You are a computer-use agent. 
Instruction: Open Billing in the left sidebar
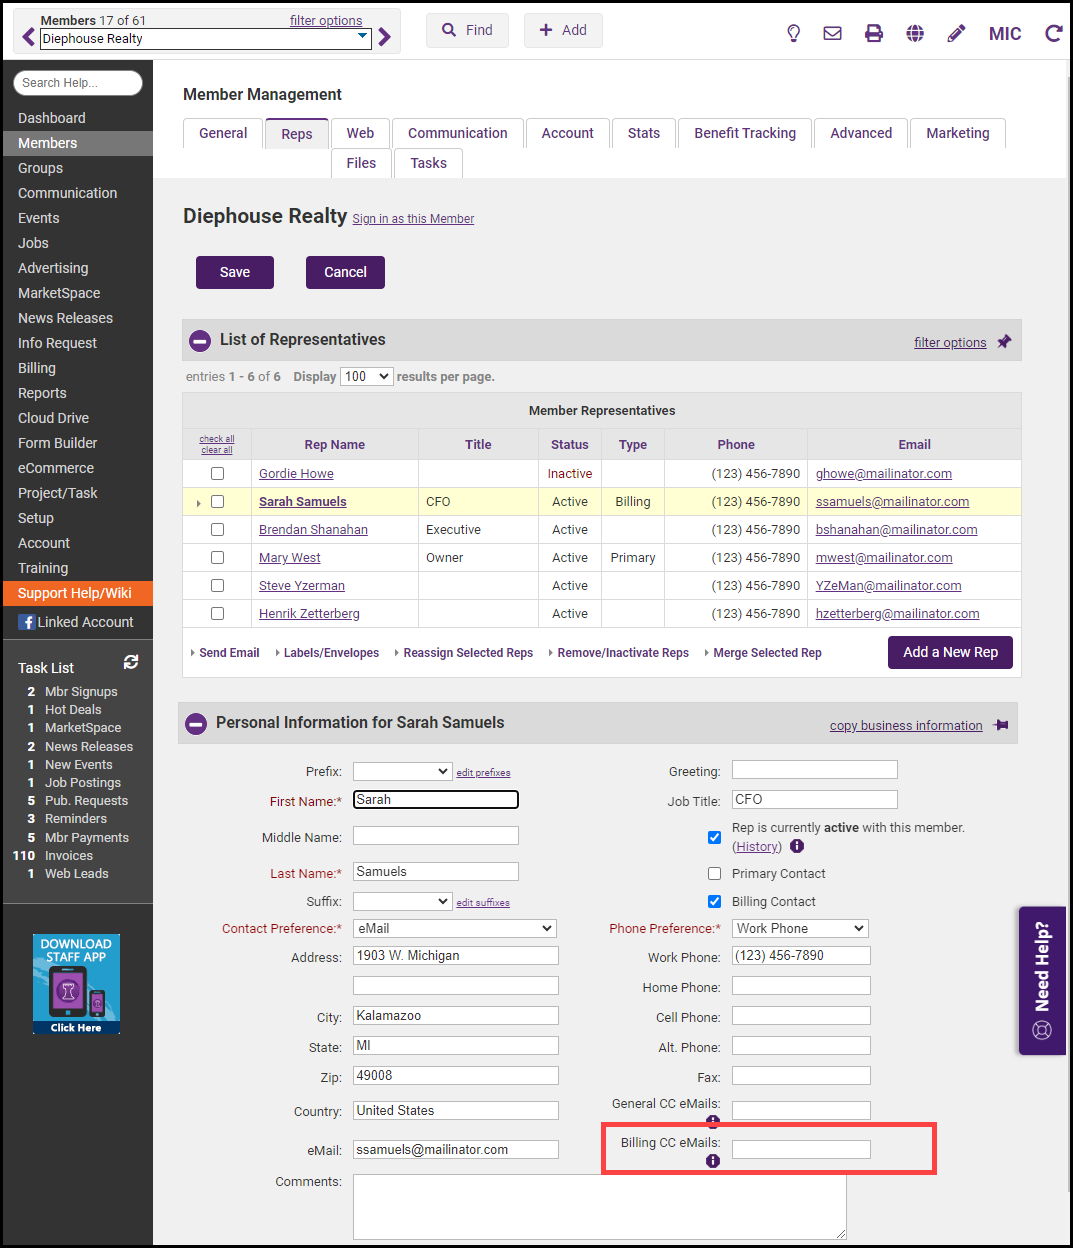coord(37,368)
